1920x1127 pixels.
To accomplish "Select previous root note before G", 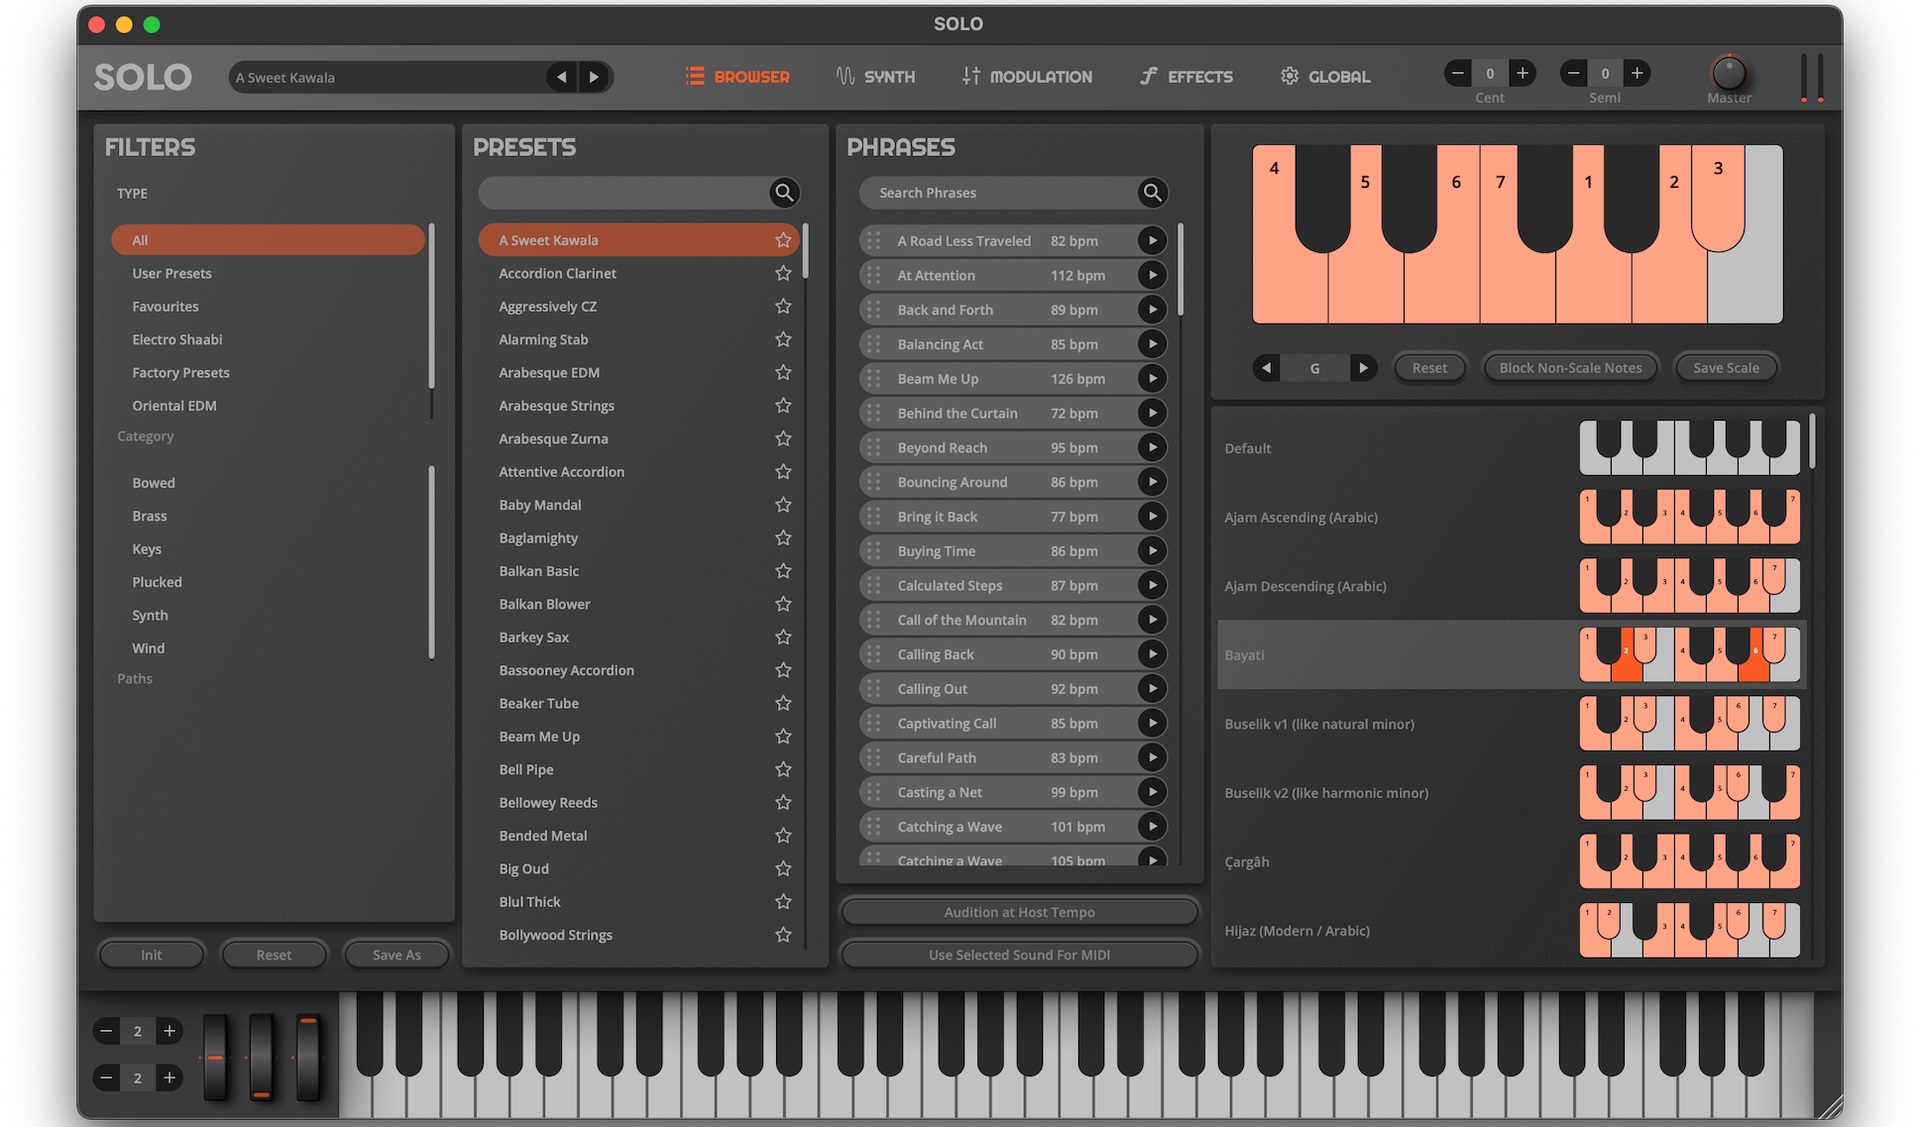I will (1266, 367).
